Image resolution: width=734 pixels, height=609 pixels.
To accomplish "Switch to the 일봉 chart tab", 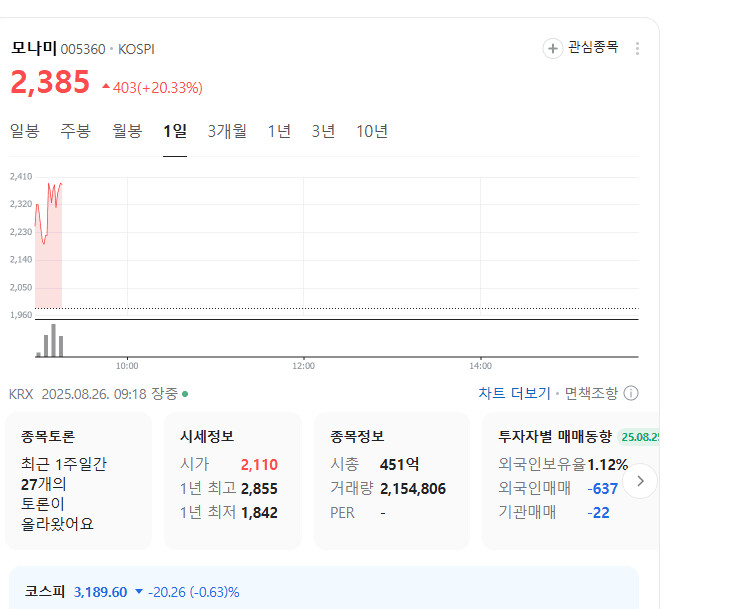I will 24,131.
